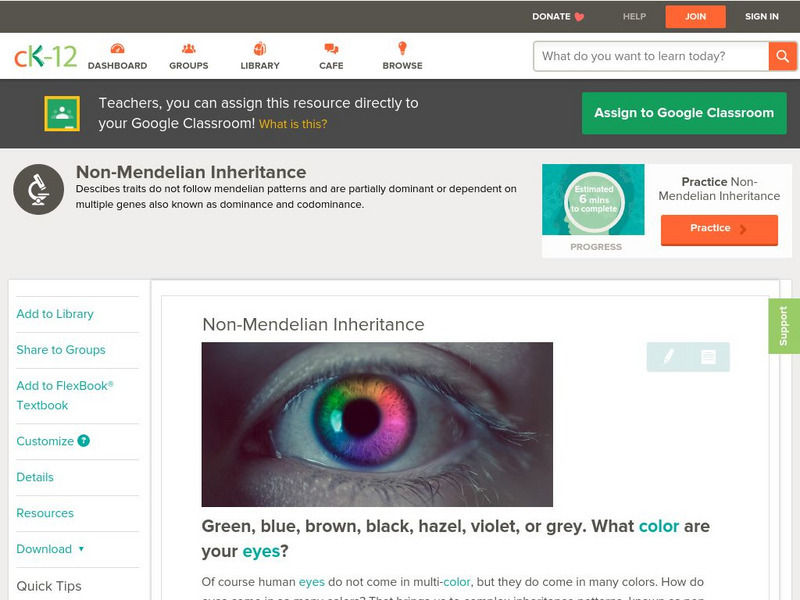Click the DONATE link
Image resolution: width=800 pixels, height=600 pixels.
coord(551,17)
